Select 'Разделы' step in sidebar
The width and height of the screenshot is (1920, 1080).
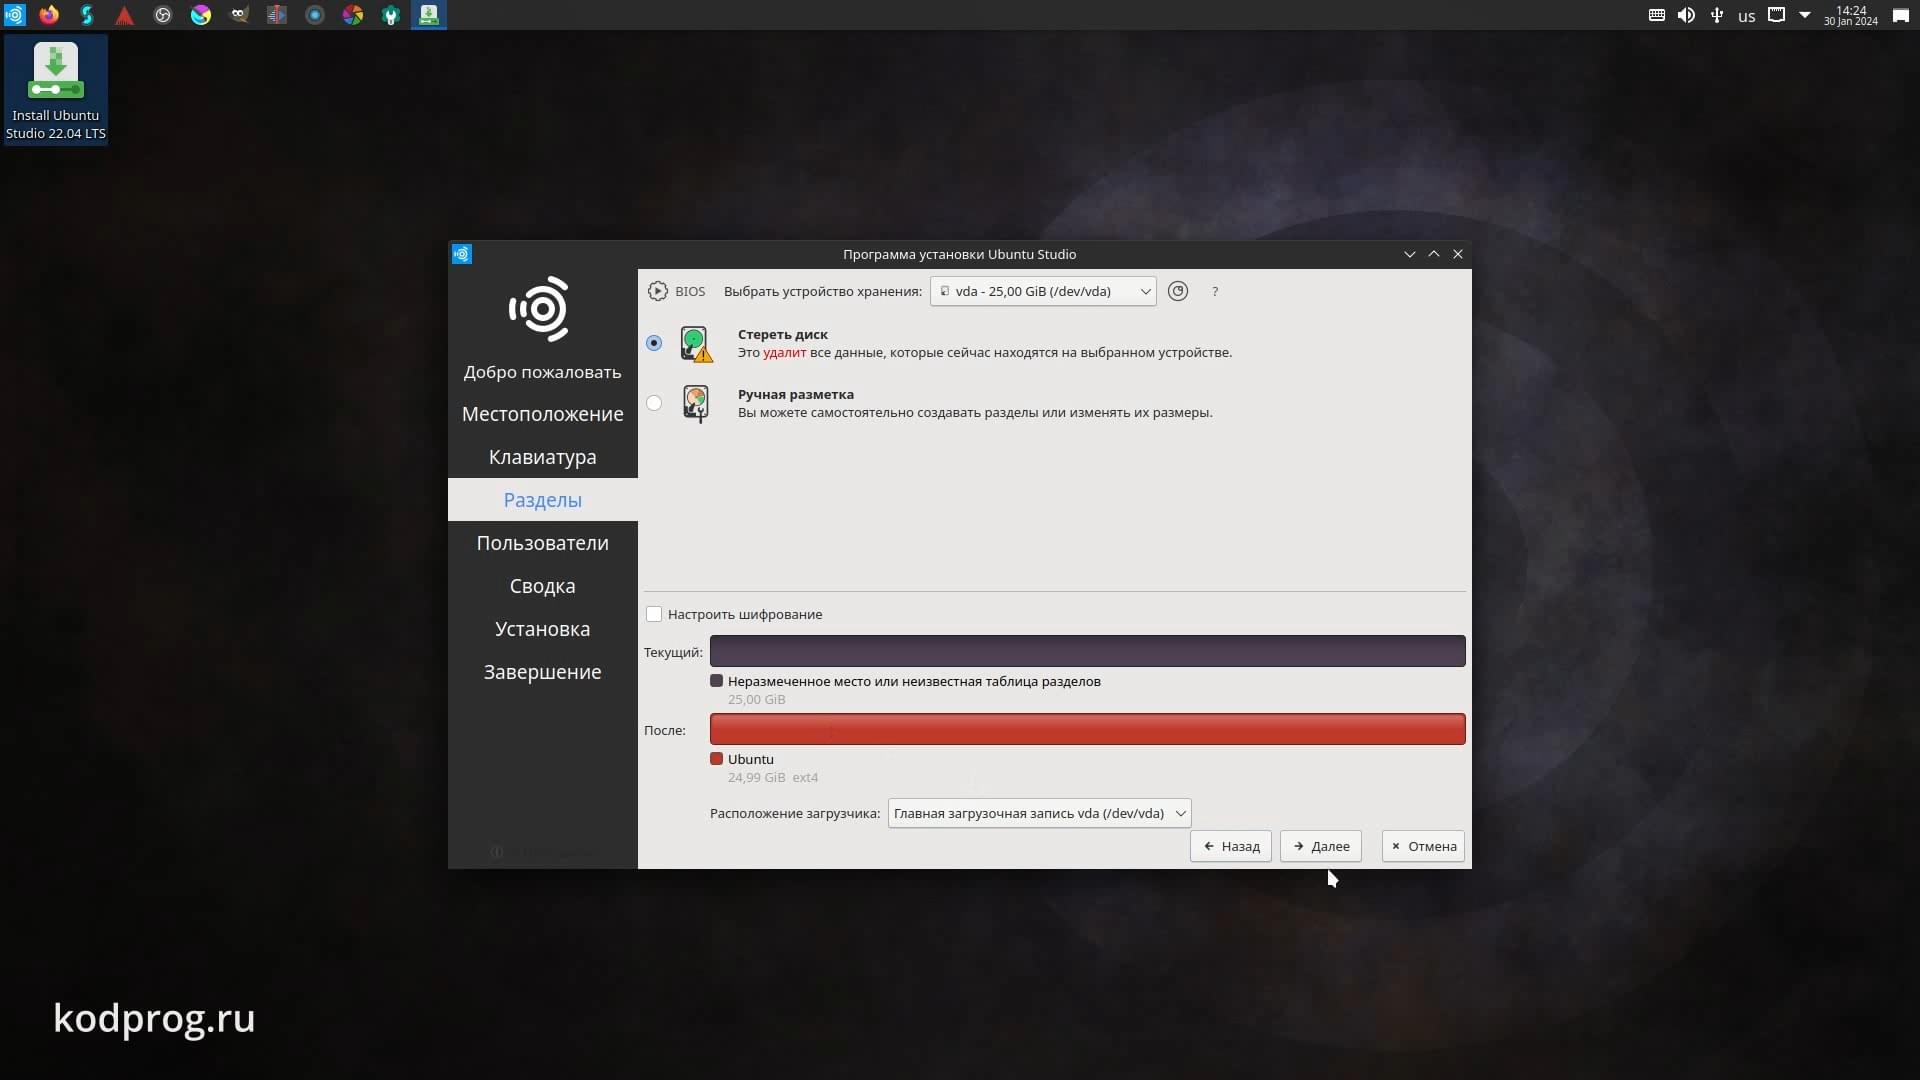point(543,500)
